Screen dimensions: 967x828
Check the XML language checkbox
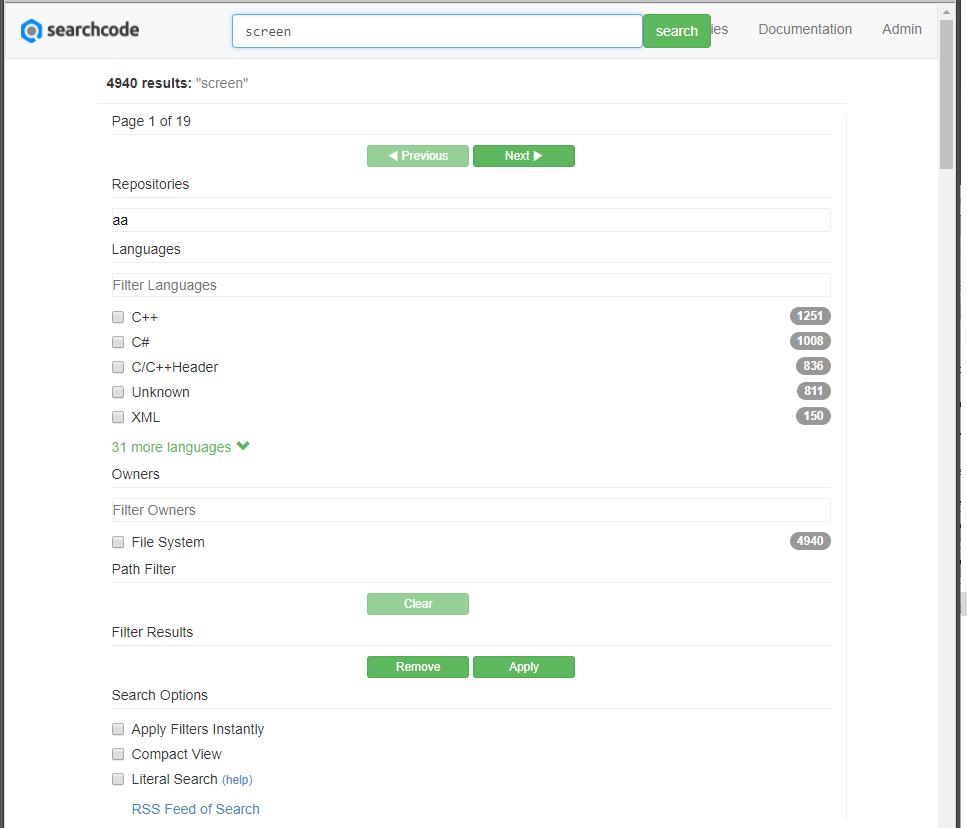118,417
